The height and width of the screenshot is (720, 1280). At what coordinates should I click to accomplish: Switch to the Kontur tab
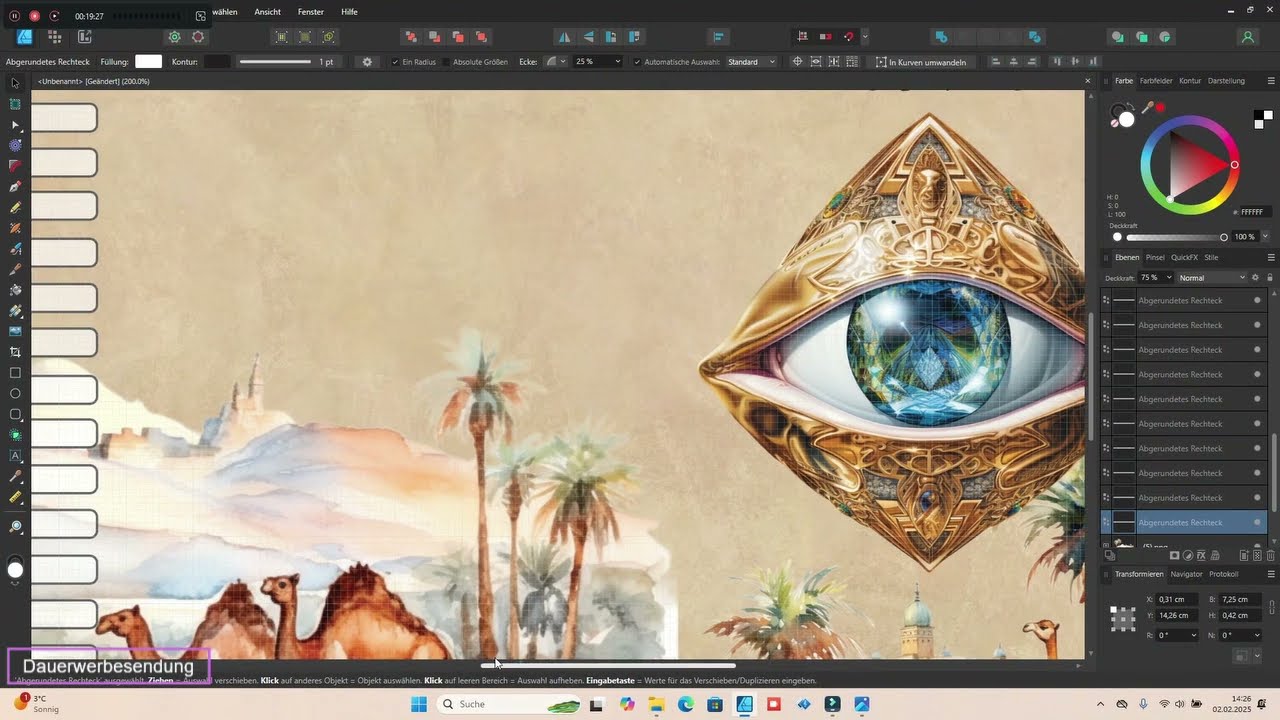point(1190,81)
